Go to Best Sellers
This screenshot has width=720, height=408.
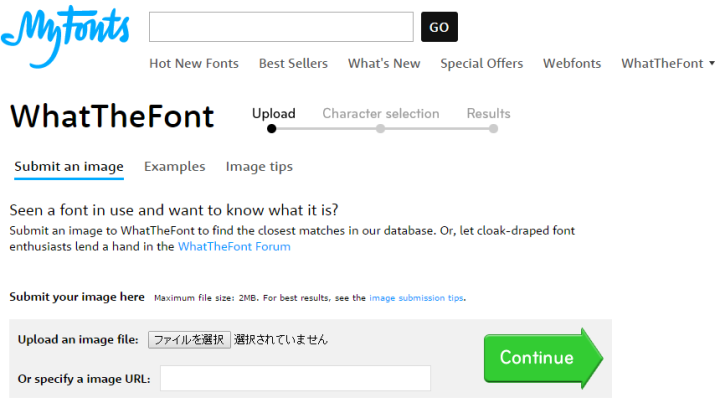coord(293,63)
